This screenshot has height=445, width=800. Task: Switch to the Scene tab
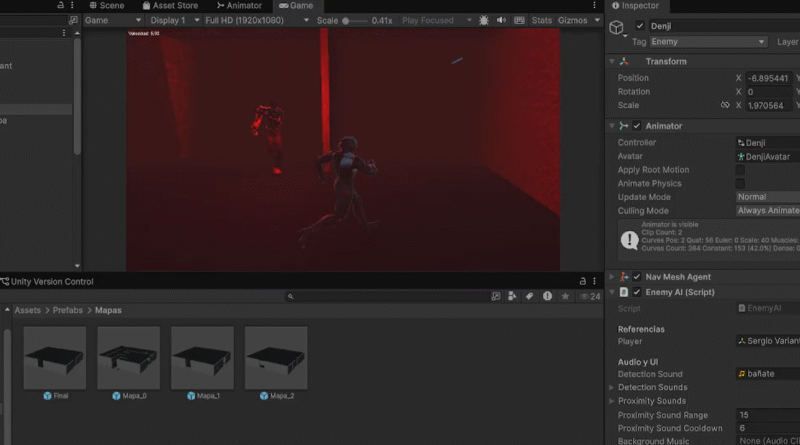107,6
